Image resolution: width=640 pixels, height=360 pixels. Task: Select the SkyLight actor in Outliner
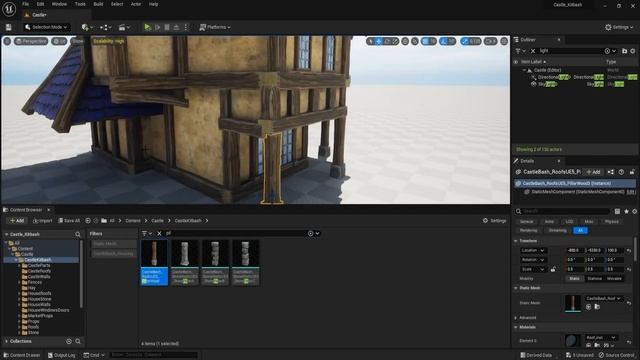pyautogui.click(x=548, y=84)
